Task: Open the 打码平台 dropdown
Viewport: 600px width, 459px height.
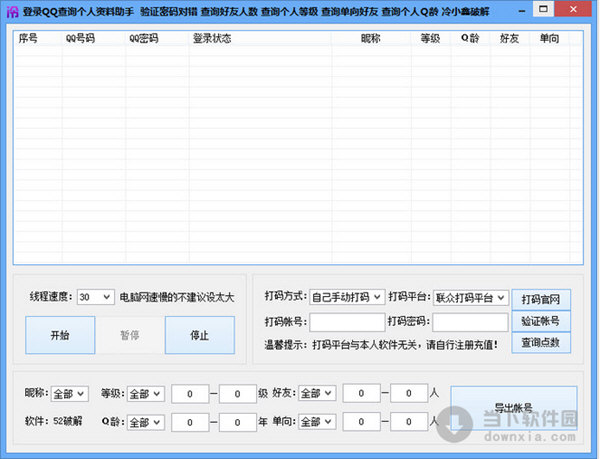Action: [x=470, y=298]
